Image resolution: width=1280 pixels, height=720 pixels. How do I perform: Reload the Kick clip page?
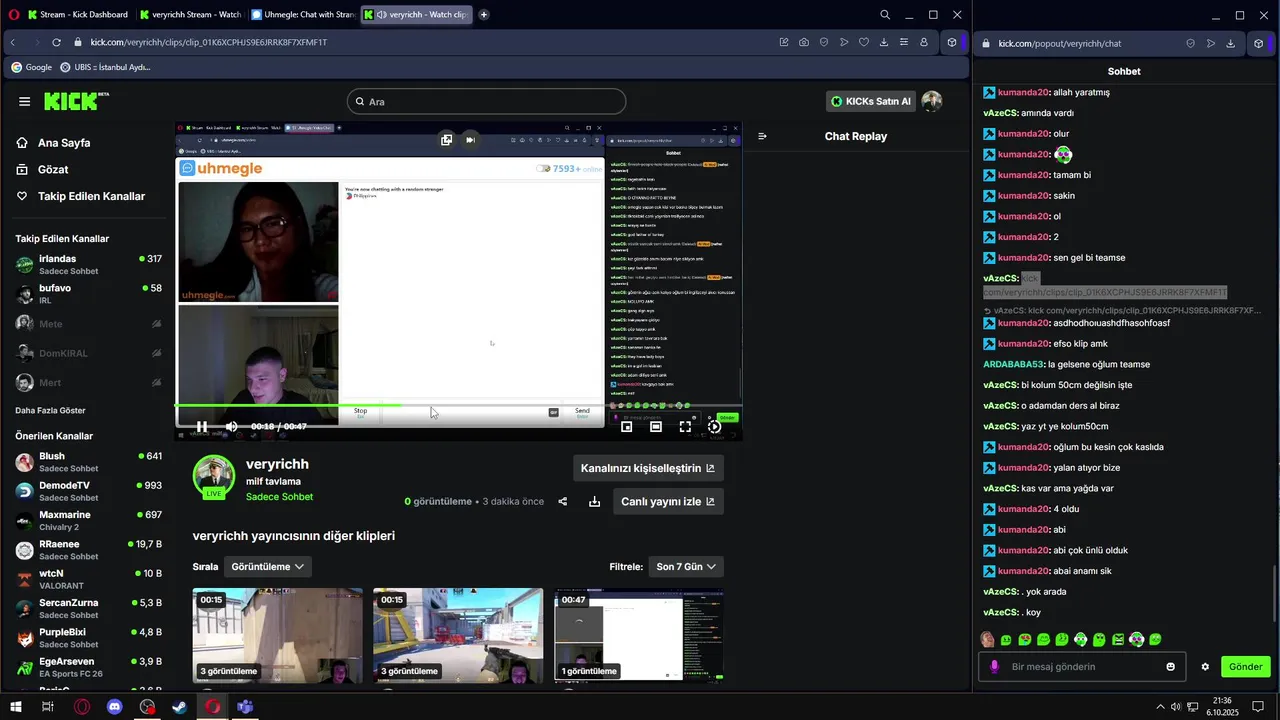pos(56,42)
